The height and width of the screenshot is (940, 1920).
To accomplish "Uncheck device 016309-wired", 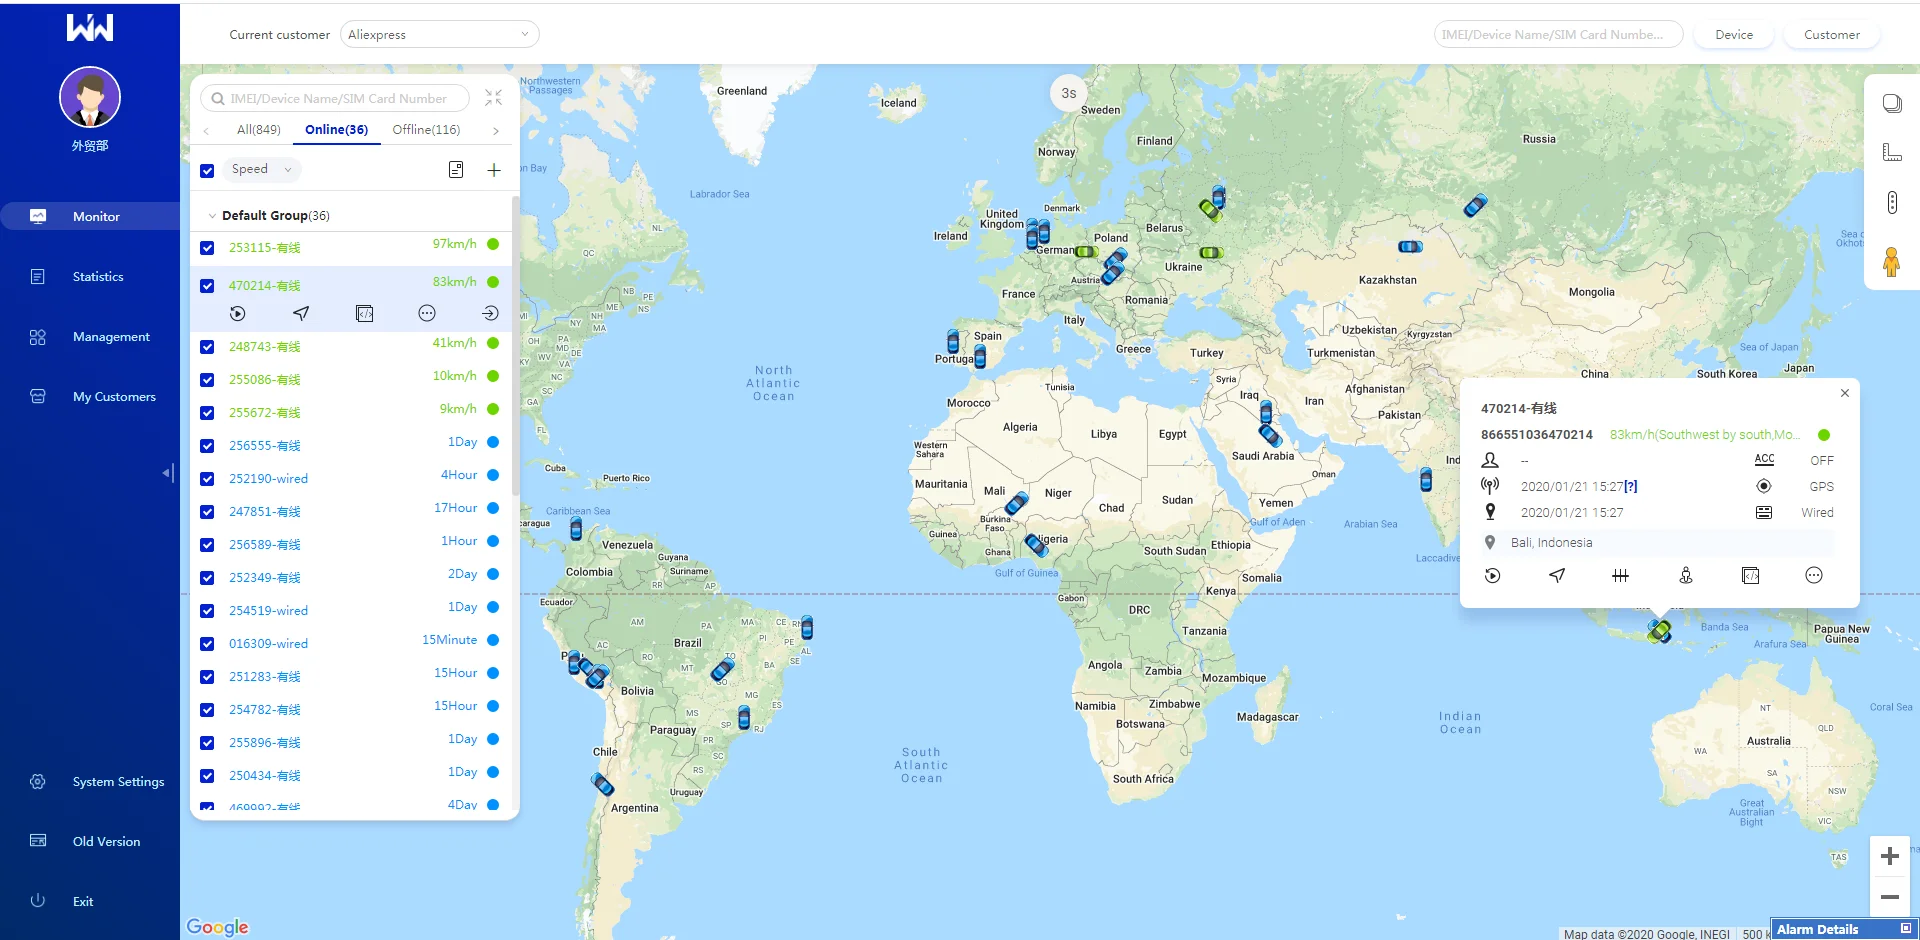I will coord(207,644).
